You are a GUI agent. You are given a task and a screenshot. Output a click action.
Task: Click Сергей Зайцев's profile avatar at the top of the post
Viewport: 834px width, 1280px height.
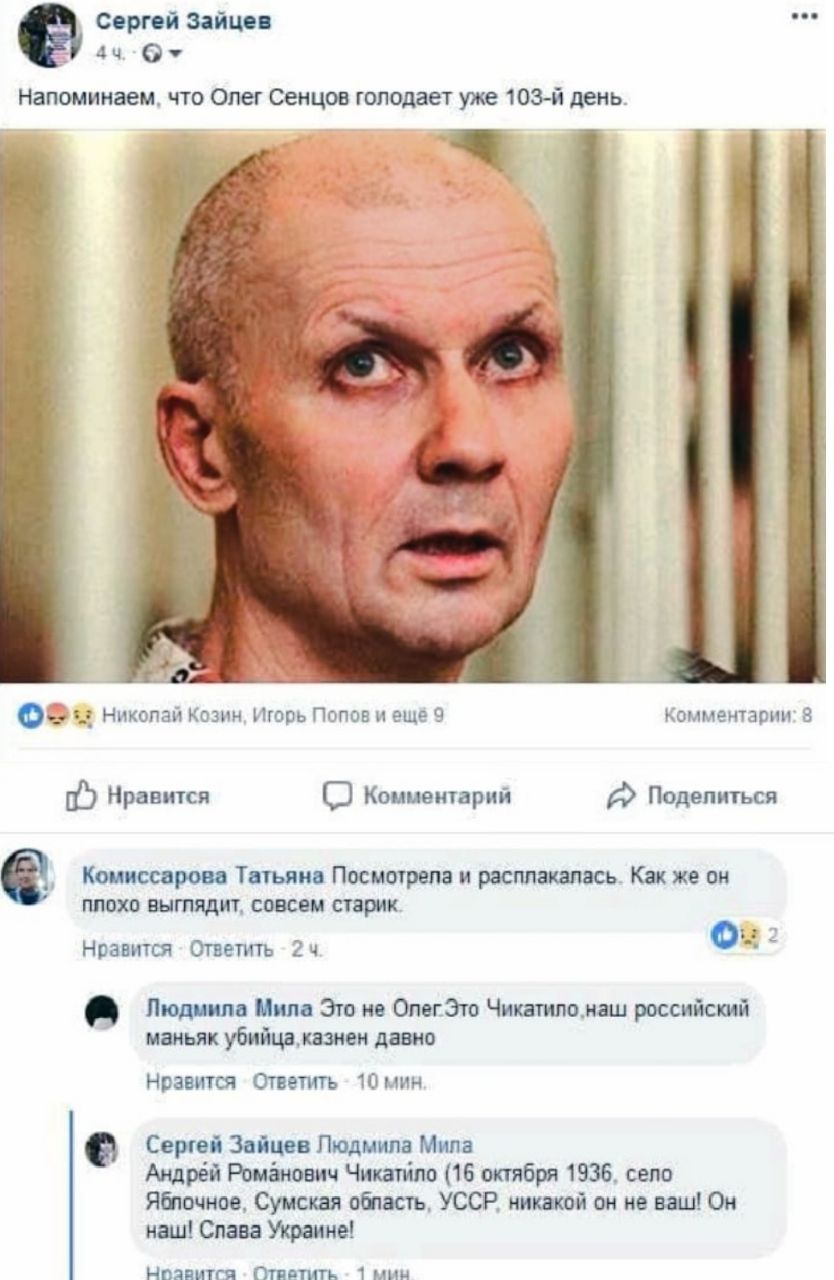[49, 35]
